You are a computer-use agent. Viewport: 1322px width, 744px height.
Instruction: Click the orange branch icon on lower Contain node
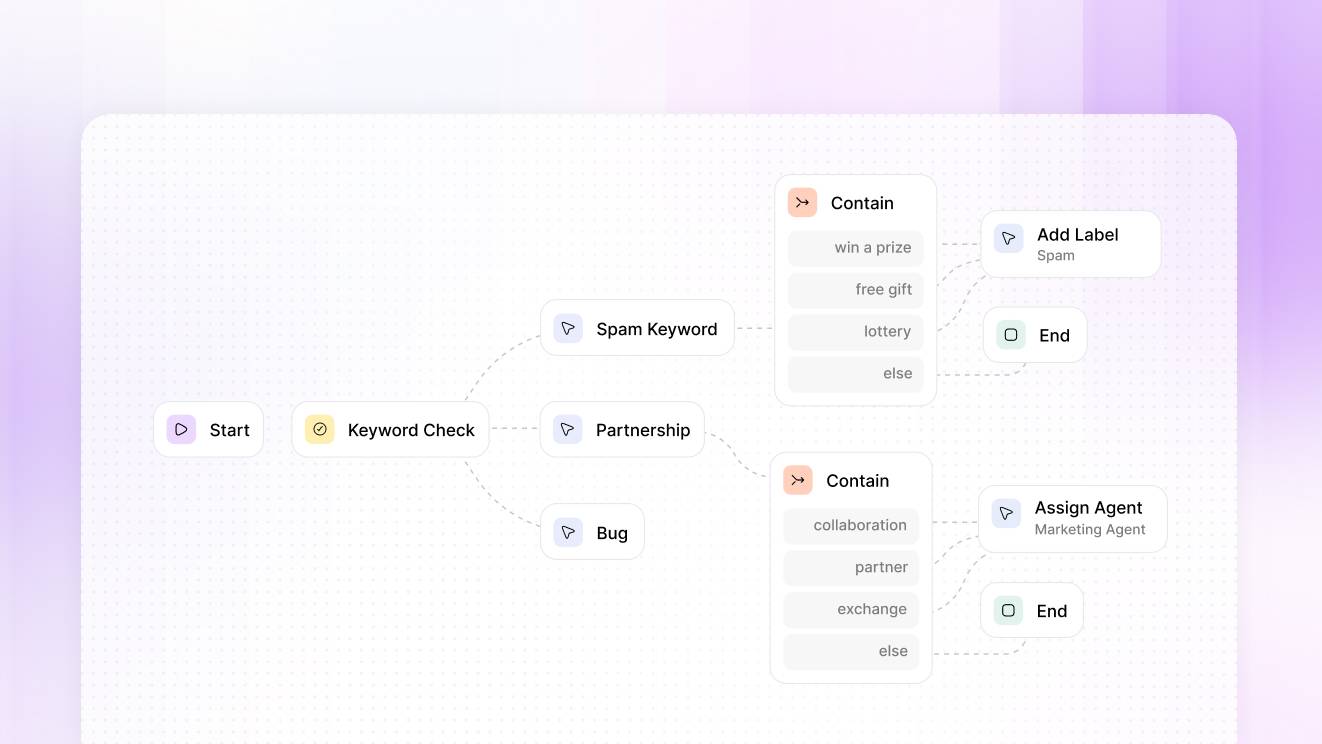798,481
